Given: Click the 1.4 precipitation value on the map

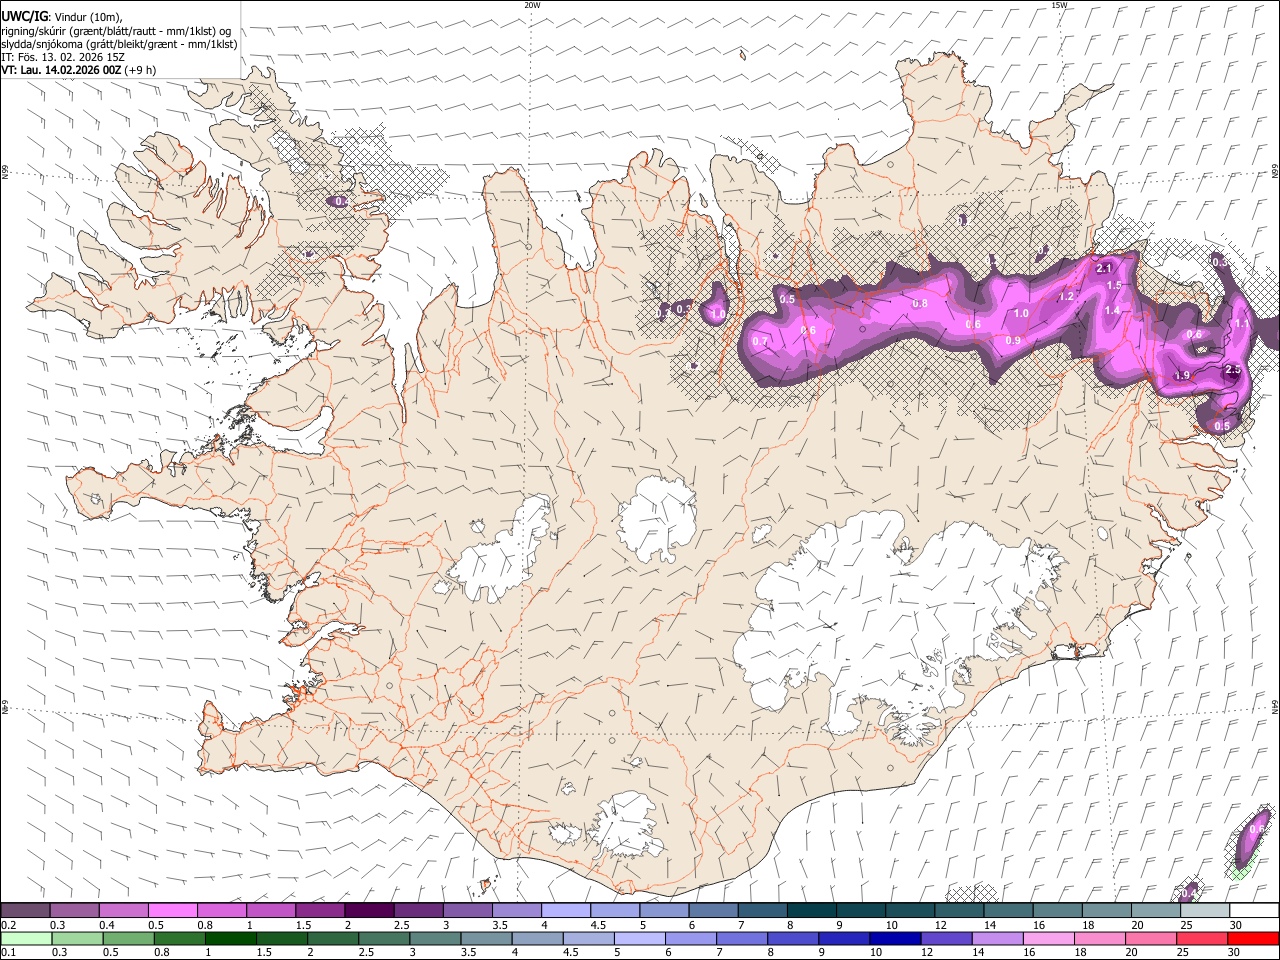Looking at the screenshot, I should tap(1112, 310).
